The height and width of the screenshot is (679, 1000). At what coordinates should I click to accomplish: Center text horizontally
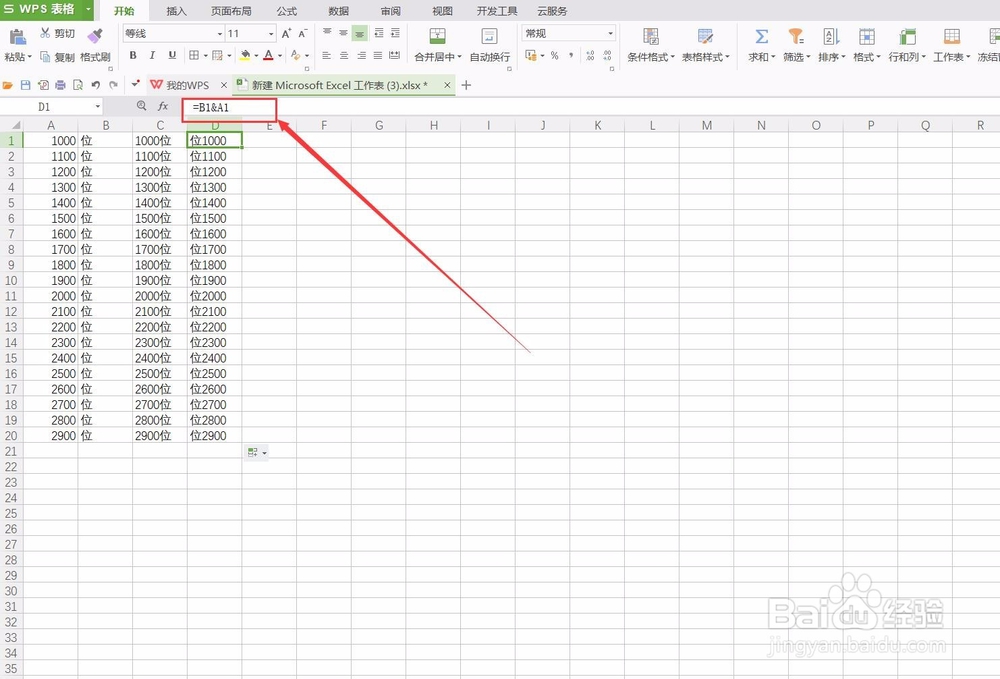point(344,55)
